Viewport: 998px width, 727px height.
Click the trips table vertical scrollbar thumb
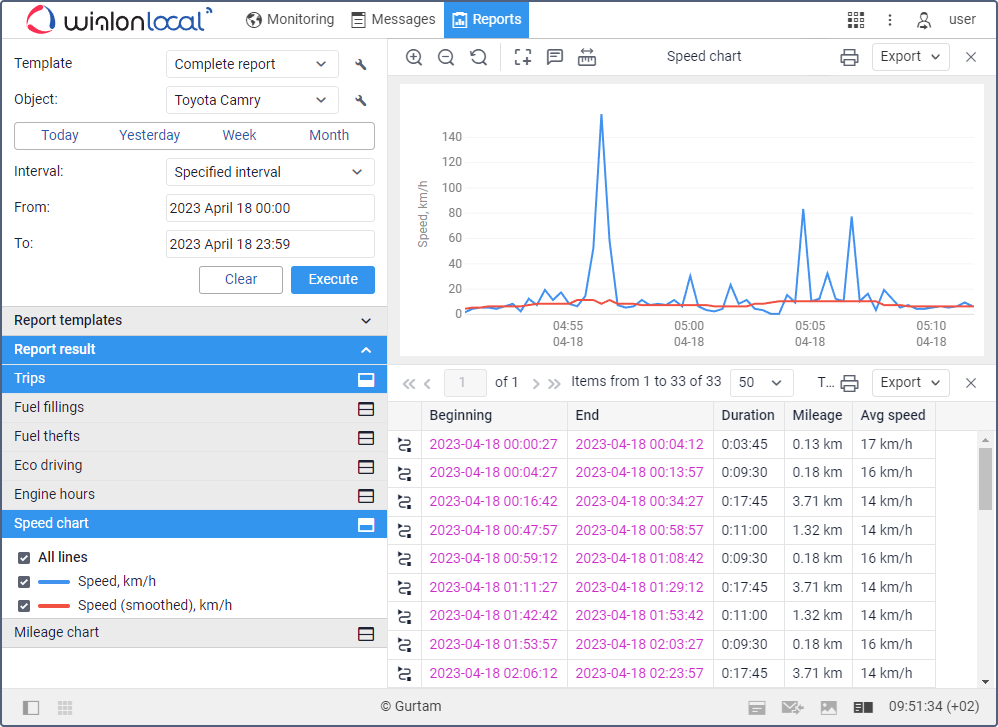click(985, 479)
